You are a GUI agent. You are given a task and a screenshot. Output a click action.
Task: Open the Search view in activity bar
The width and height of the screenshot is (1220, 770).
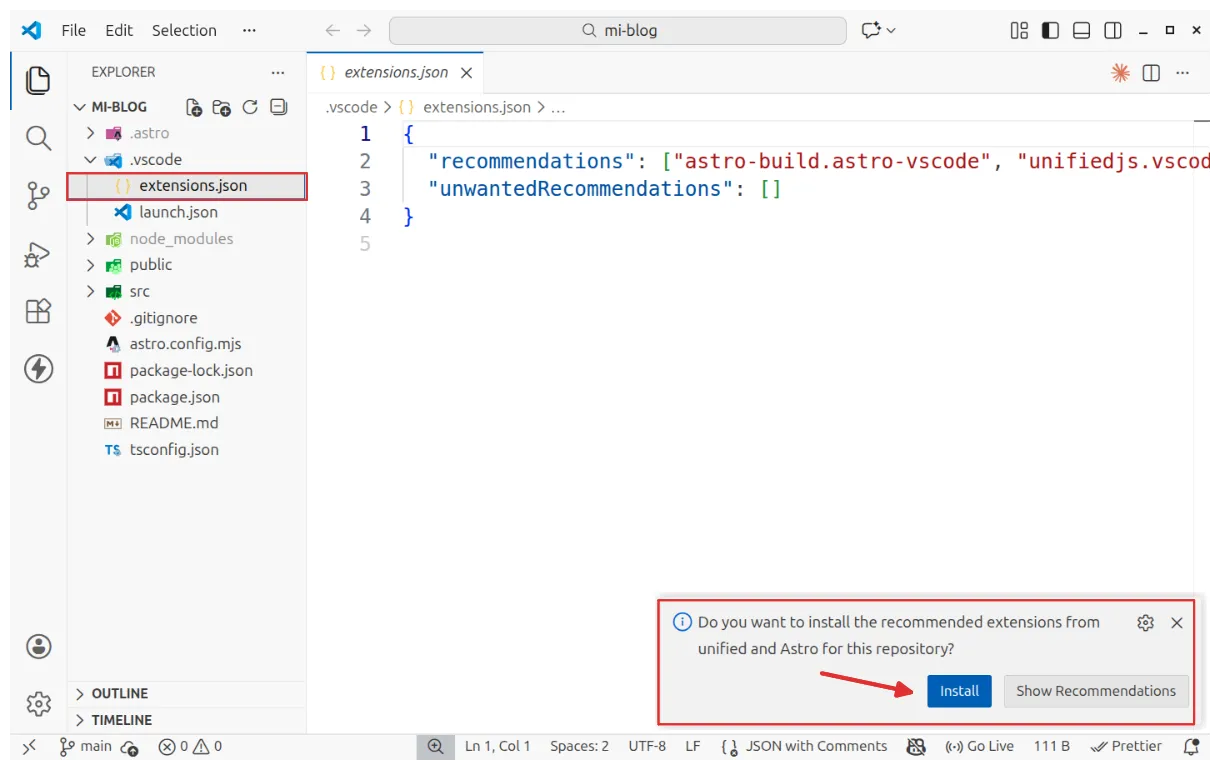tap(38, 138)
